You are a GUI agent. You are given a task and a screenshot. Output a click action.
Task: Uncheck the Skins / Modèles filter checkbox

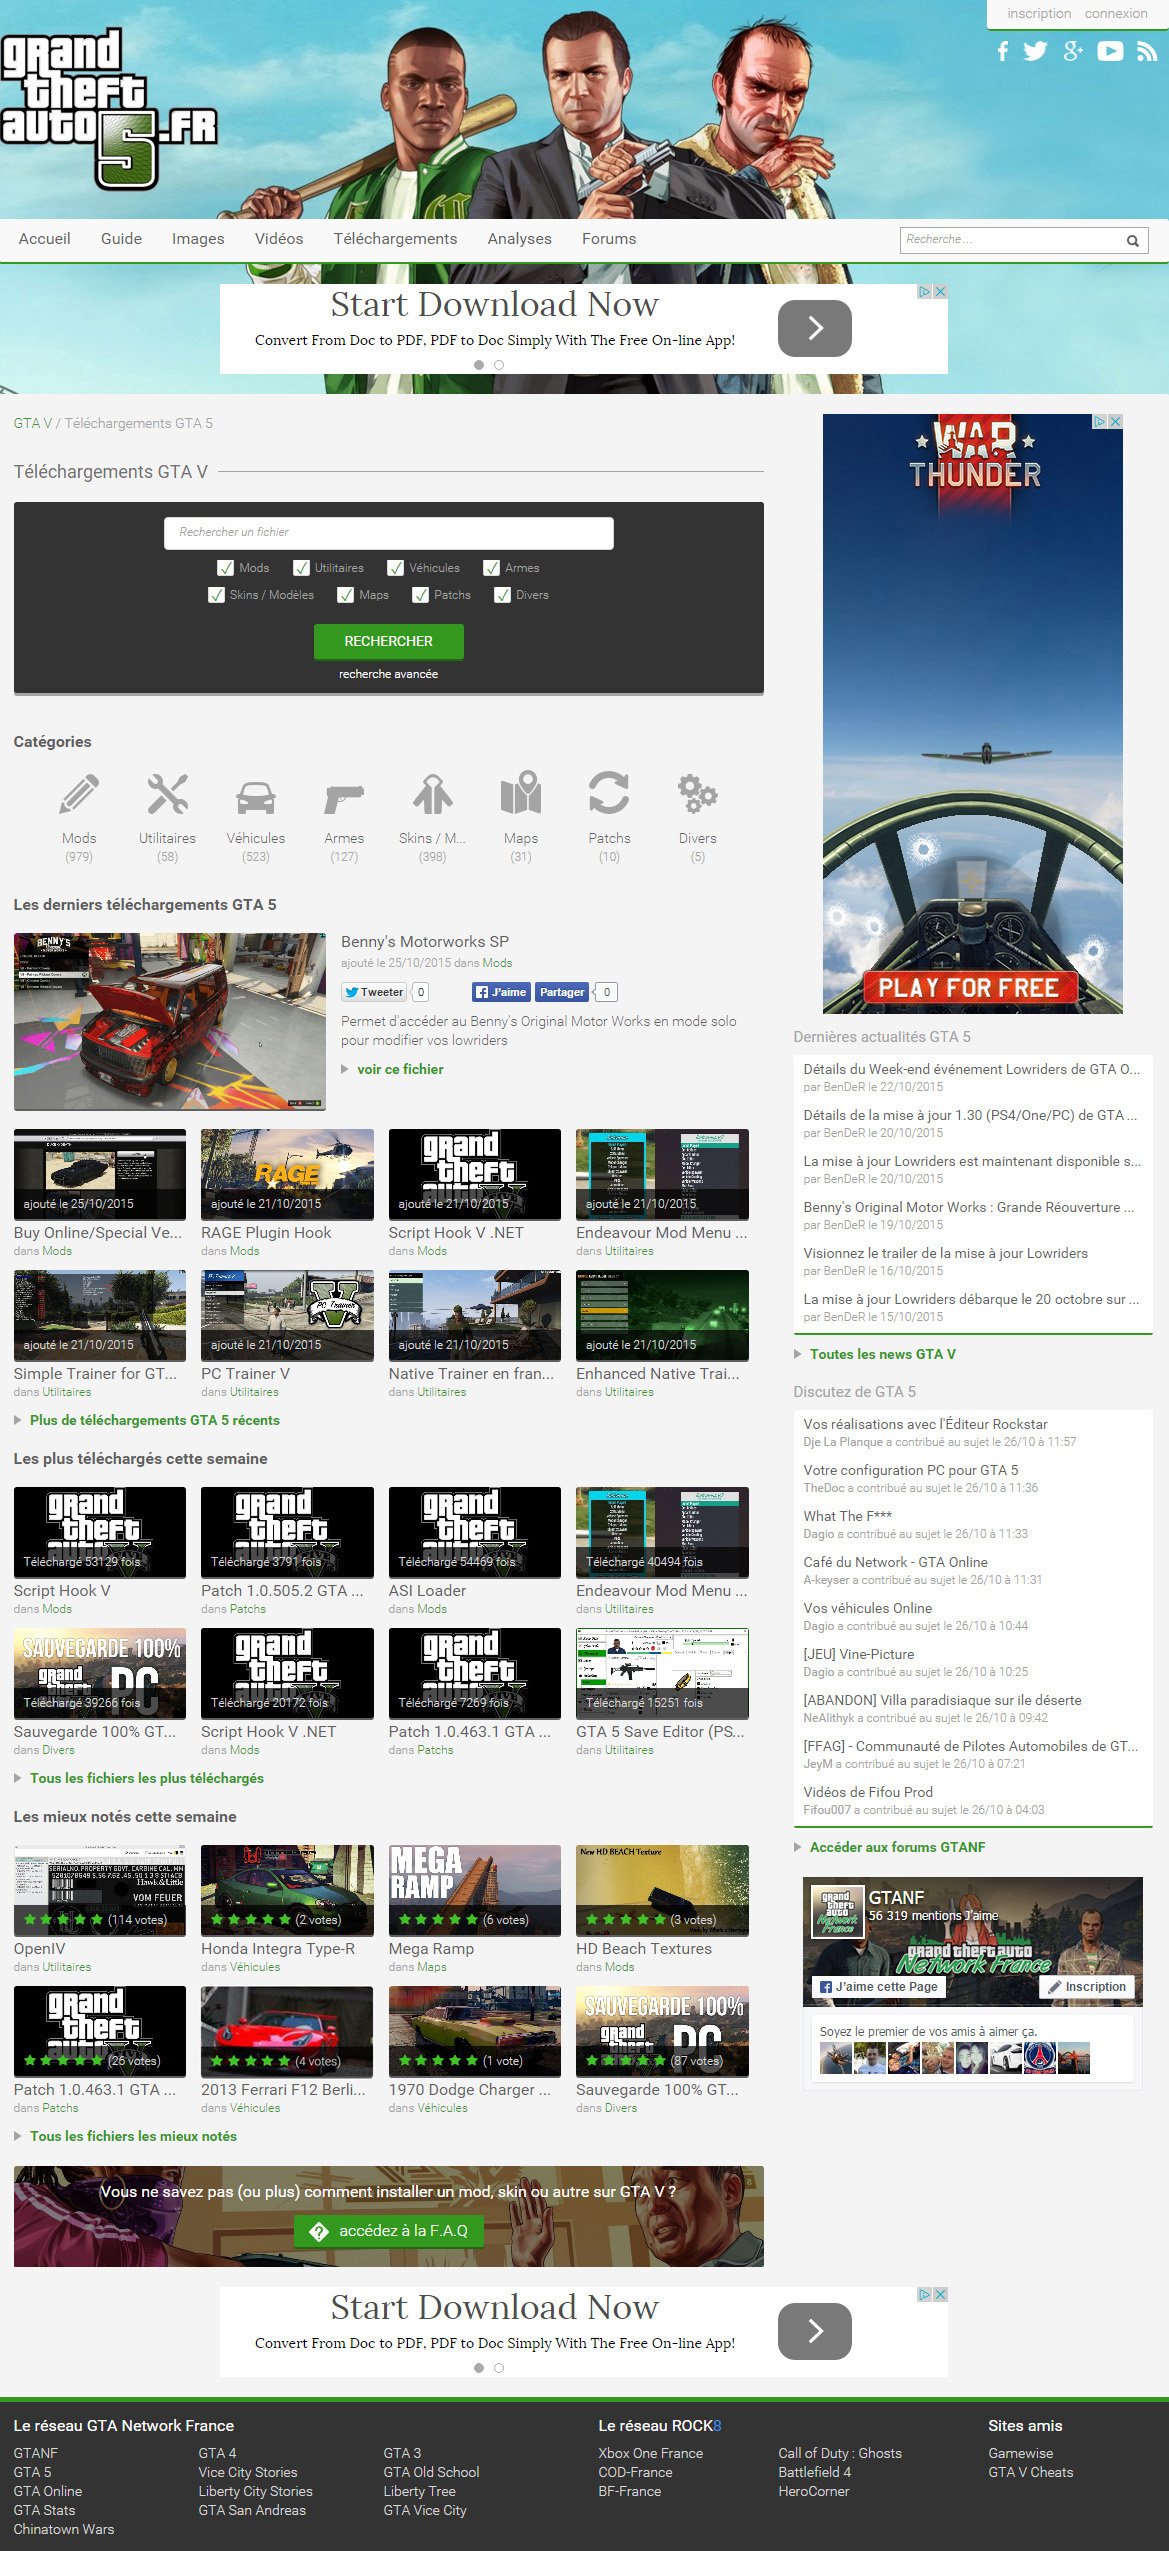coord(216,595)
